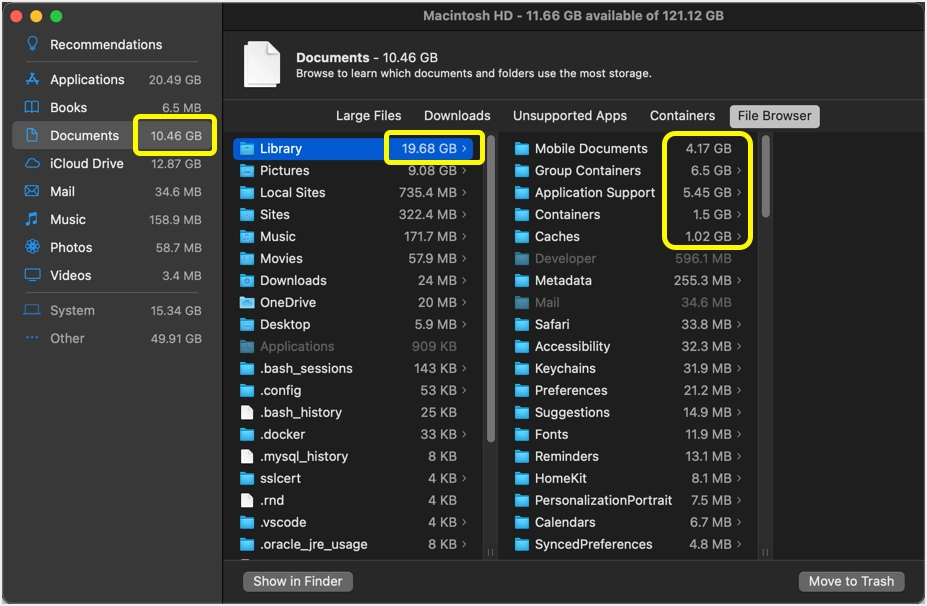Click the Movies folder icon
This screenshot has width=927, height=606.
click(247, 258)
